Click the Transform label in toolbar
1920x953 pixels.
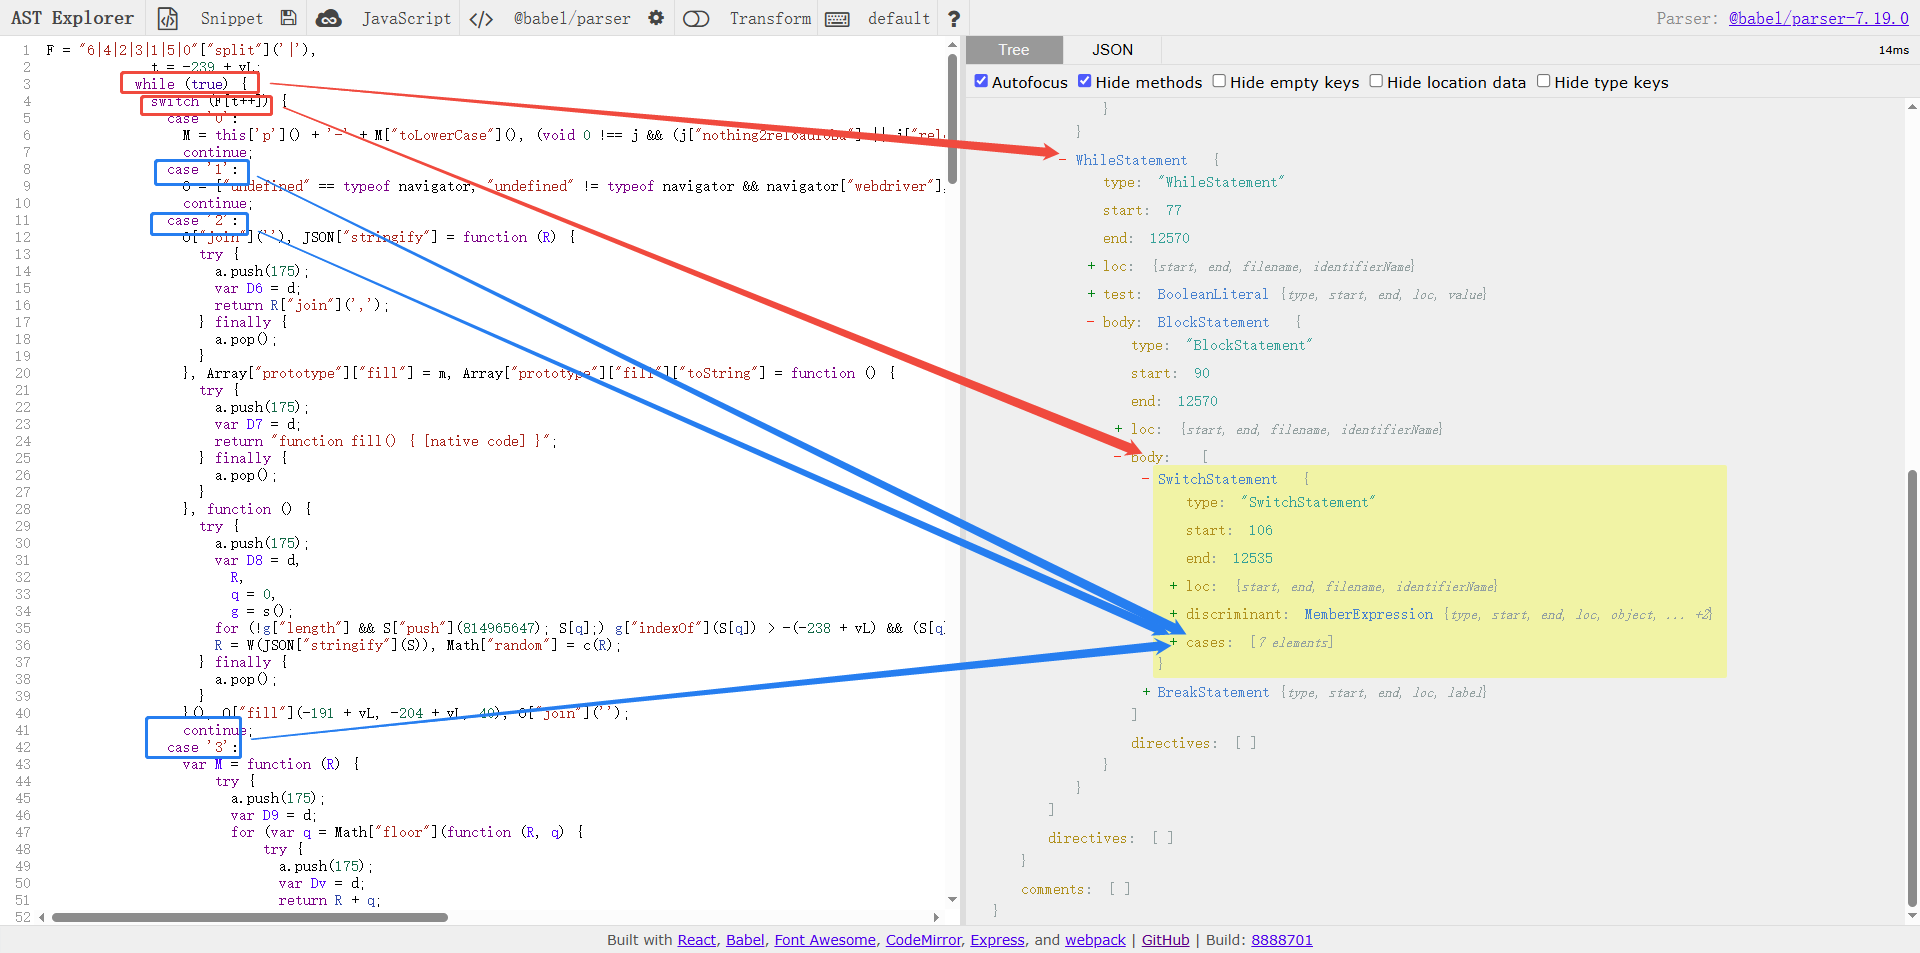point(770,18)
